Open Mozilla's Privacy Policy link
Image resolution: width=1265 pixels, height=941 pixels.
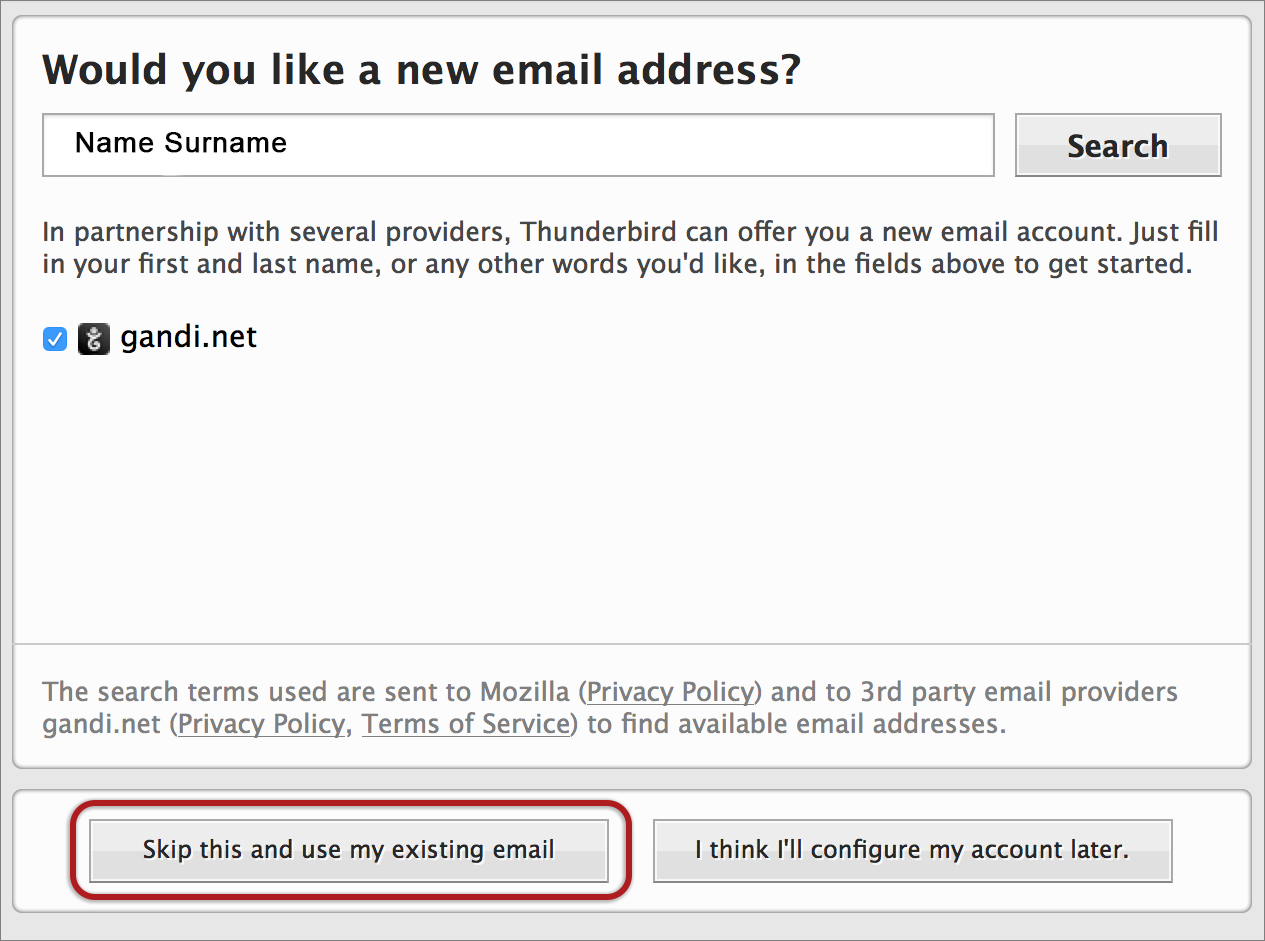click(670, 692)
